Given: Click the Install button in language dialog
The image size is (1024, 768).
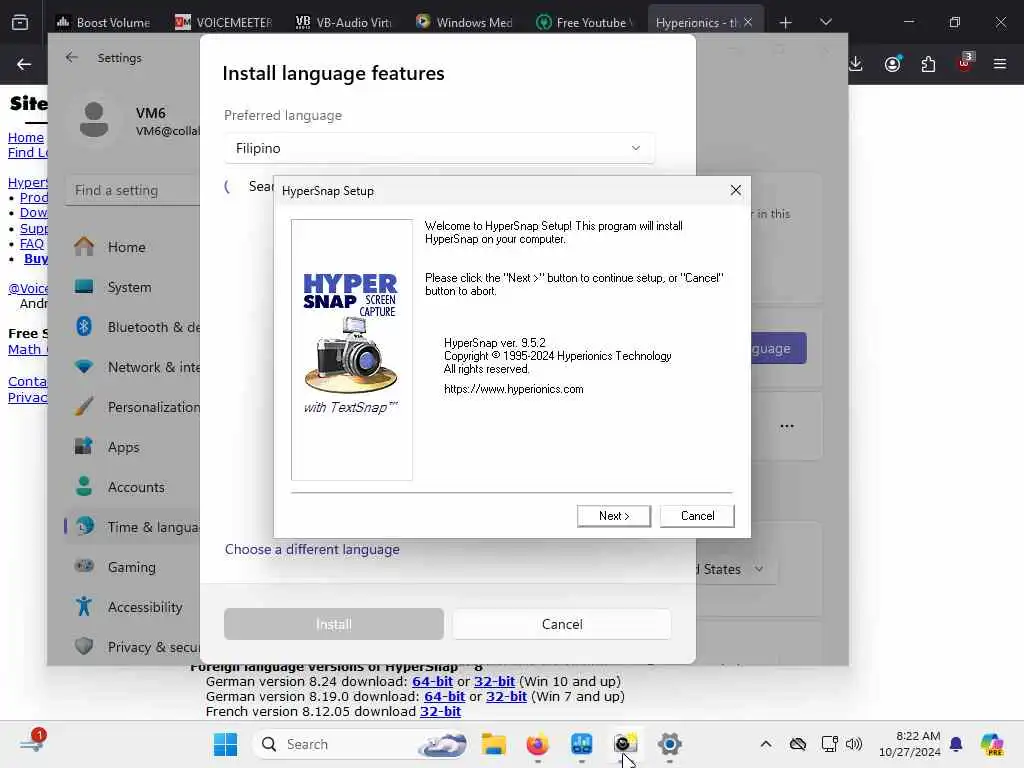Looking at the screenshot, I should point(334,624).
